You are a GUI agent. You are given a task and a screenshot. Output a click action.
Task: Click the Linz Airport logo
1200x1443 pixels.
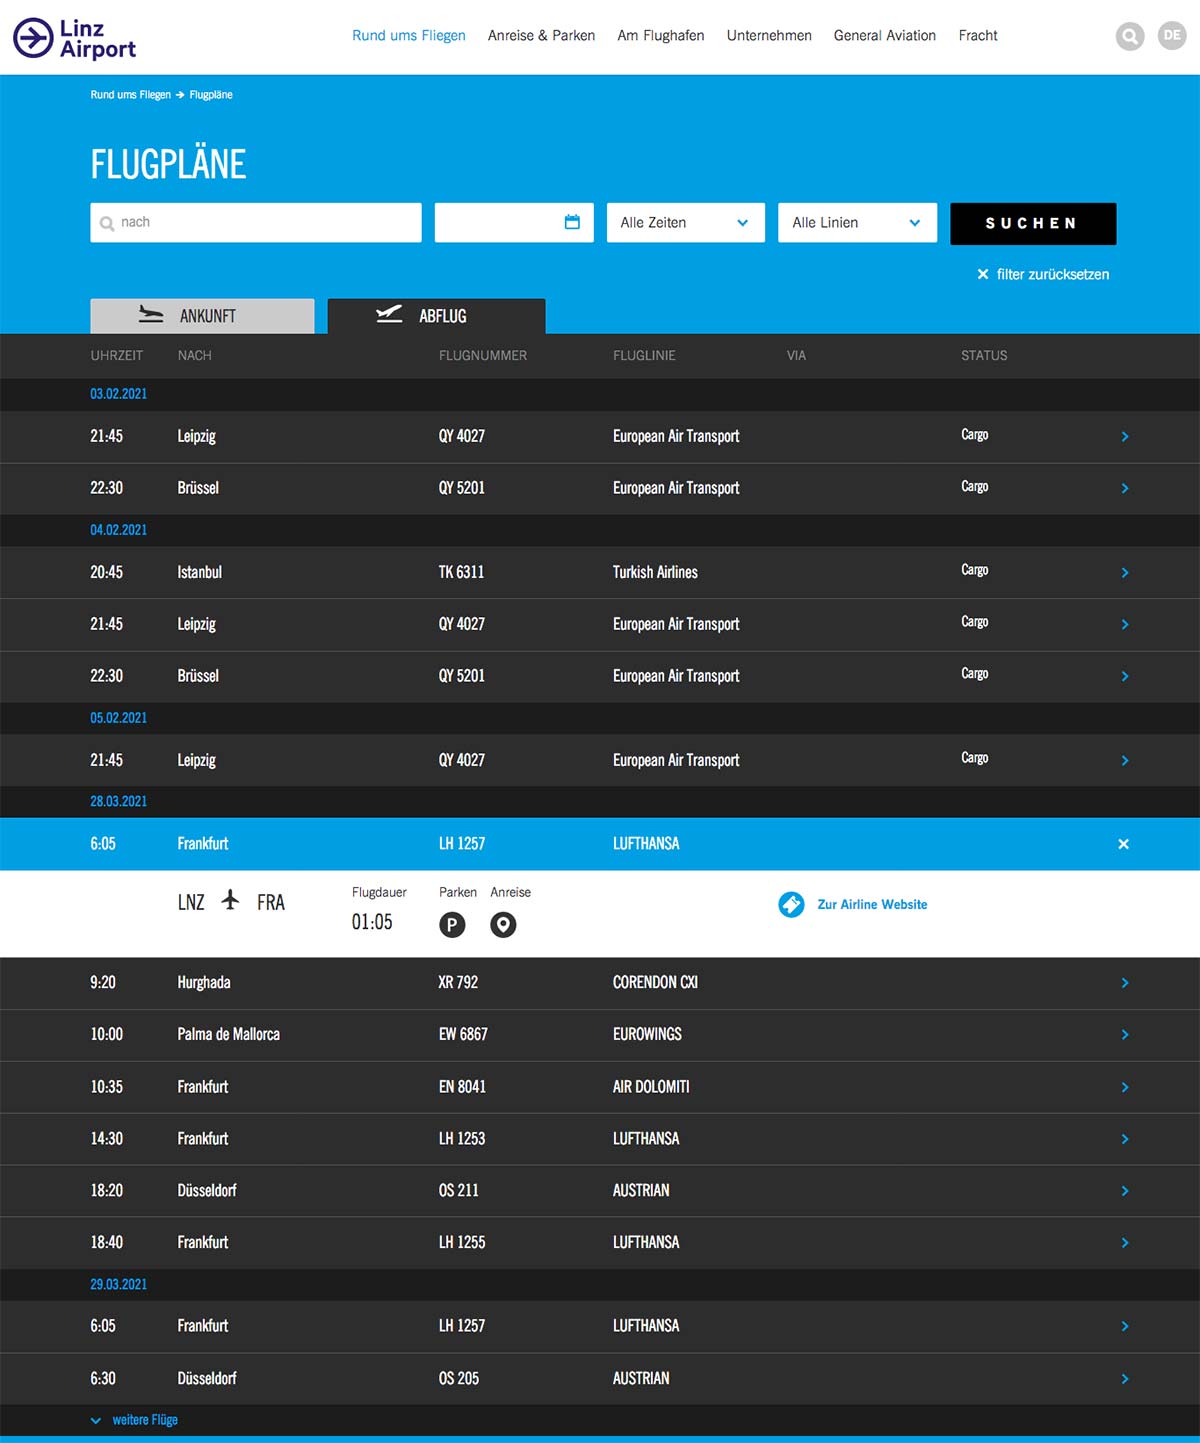click(x=75, y=38)
